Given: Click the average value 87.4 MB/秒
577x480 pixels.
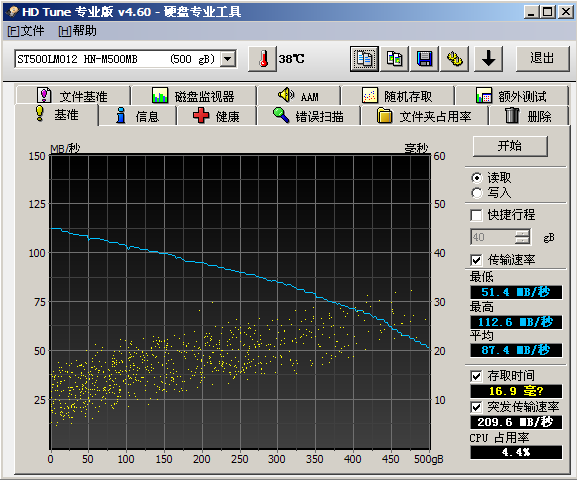Looking at the screenshot, I should (516, 350).
